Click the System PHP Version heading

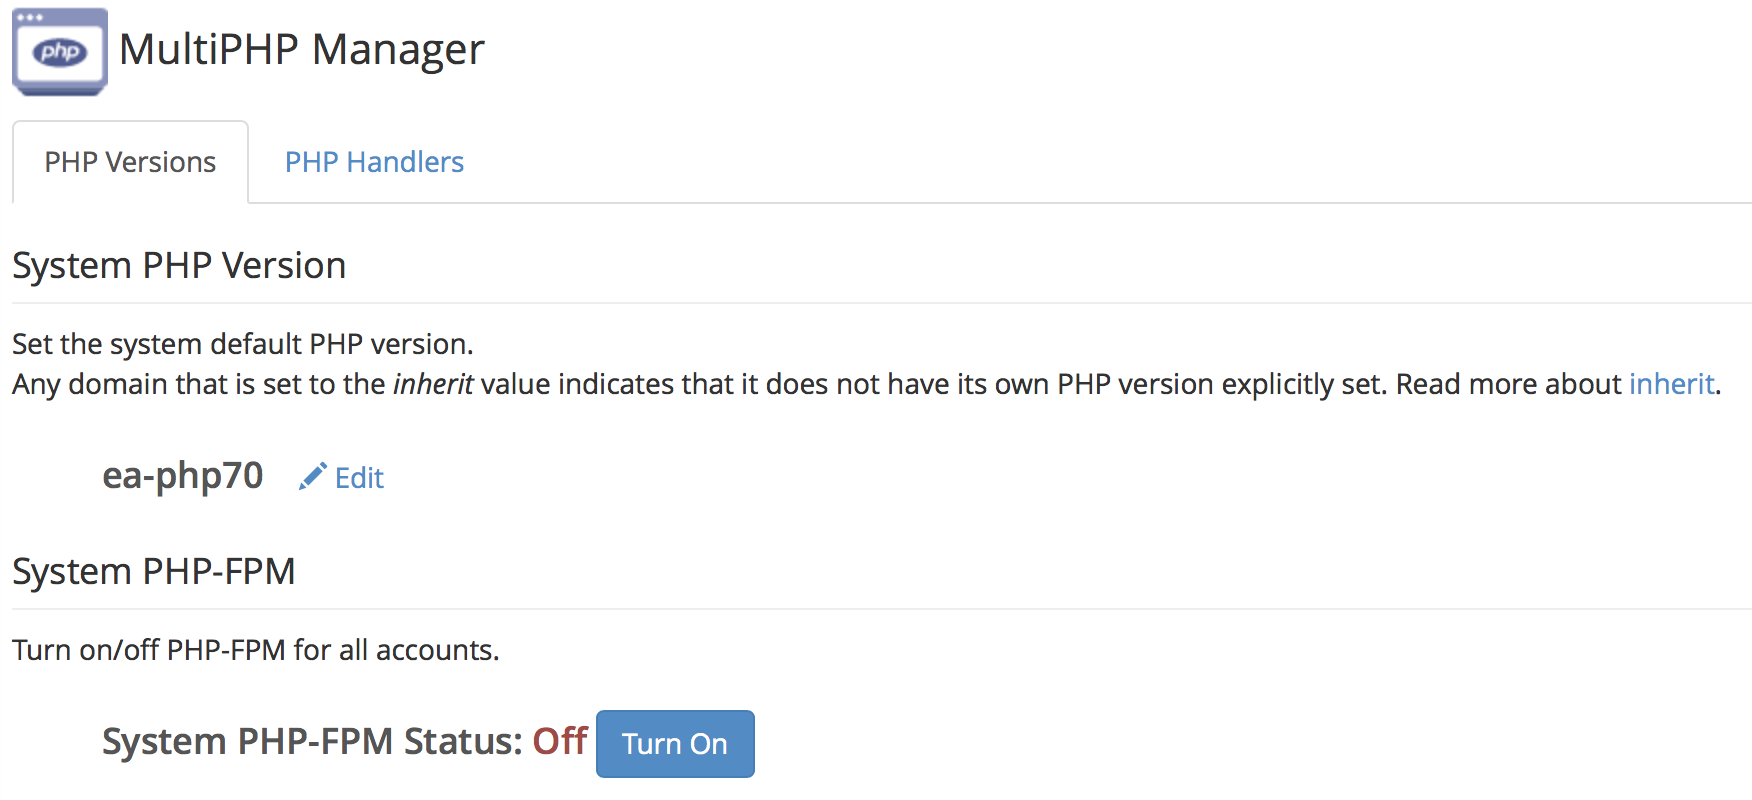coord(179,266)
